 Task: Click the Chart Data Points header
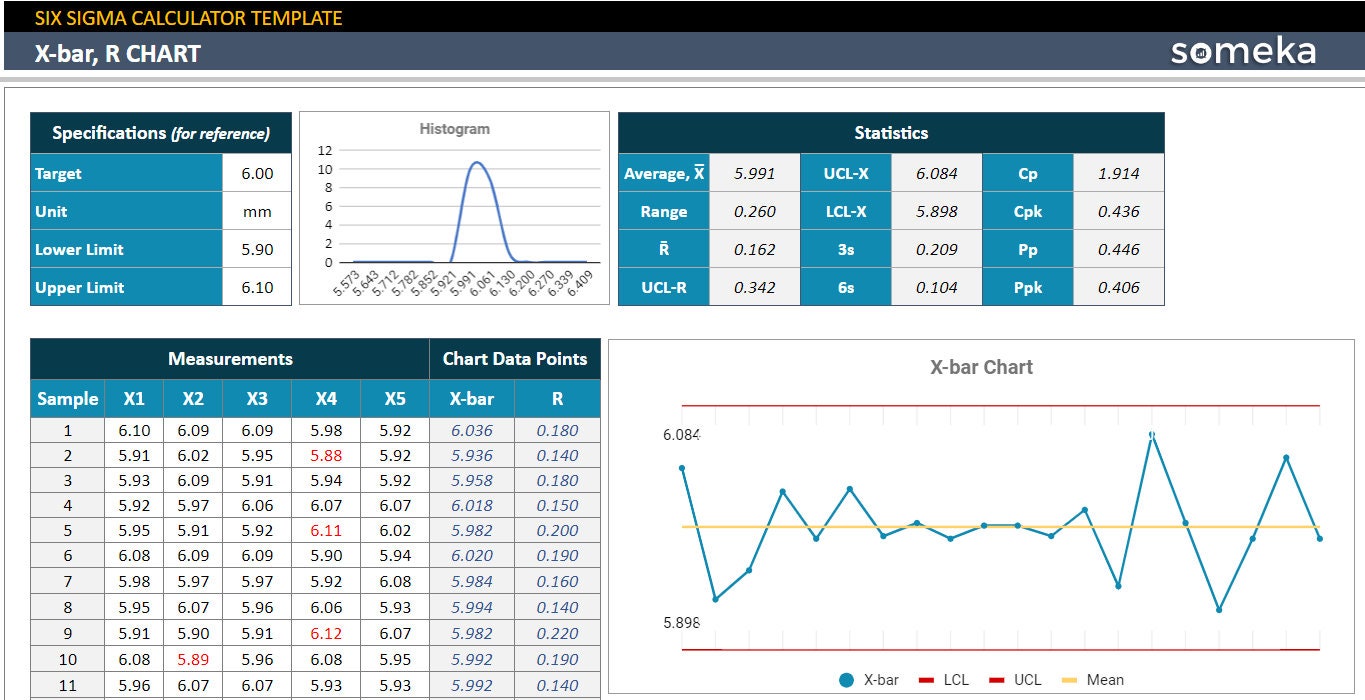pyautogui.click(x=514, y=358)
